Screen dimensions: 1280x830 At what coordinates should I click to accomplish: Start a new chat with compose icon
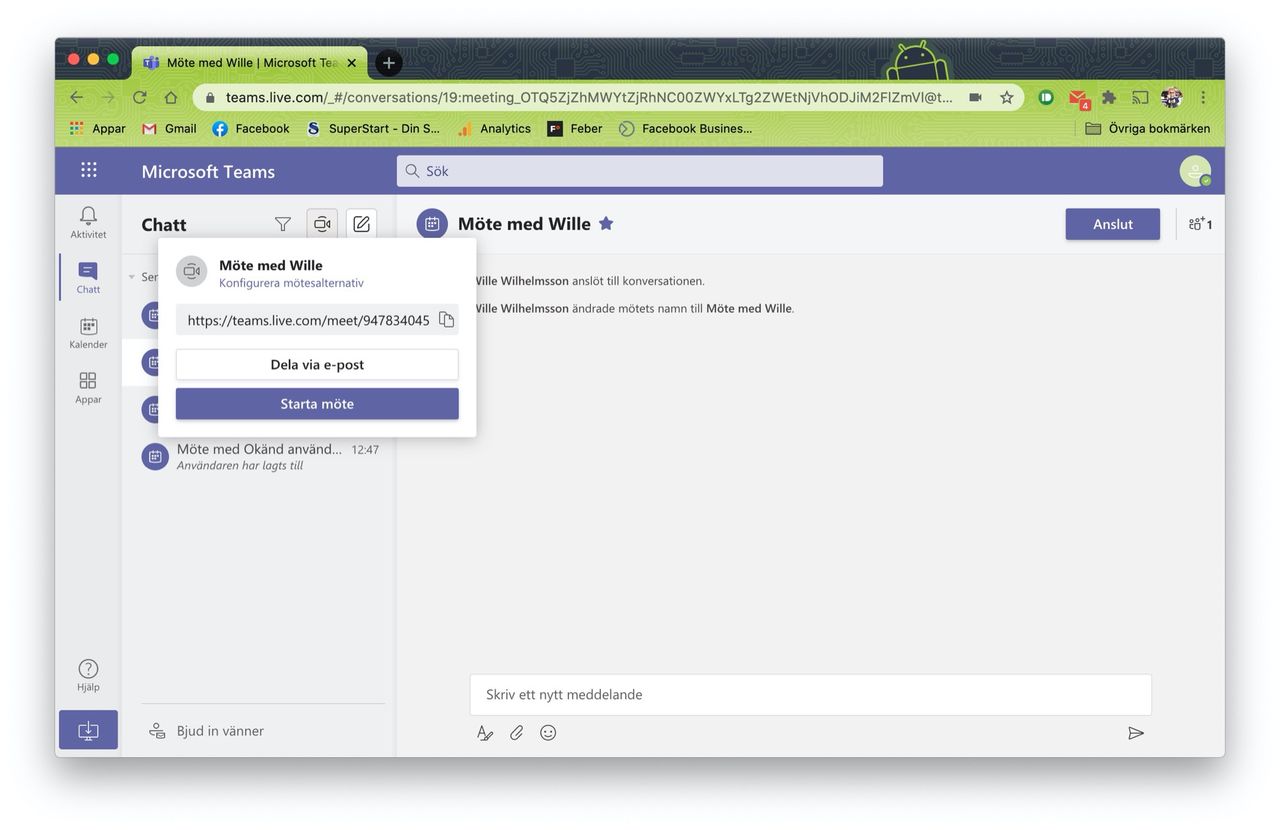tap(361, 224)
